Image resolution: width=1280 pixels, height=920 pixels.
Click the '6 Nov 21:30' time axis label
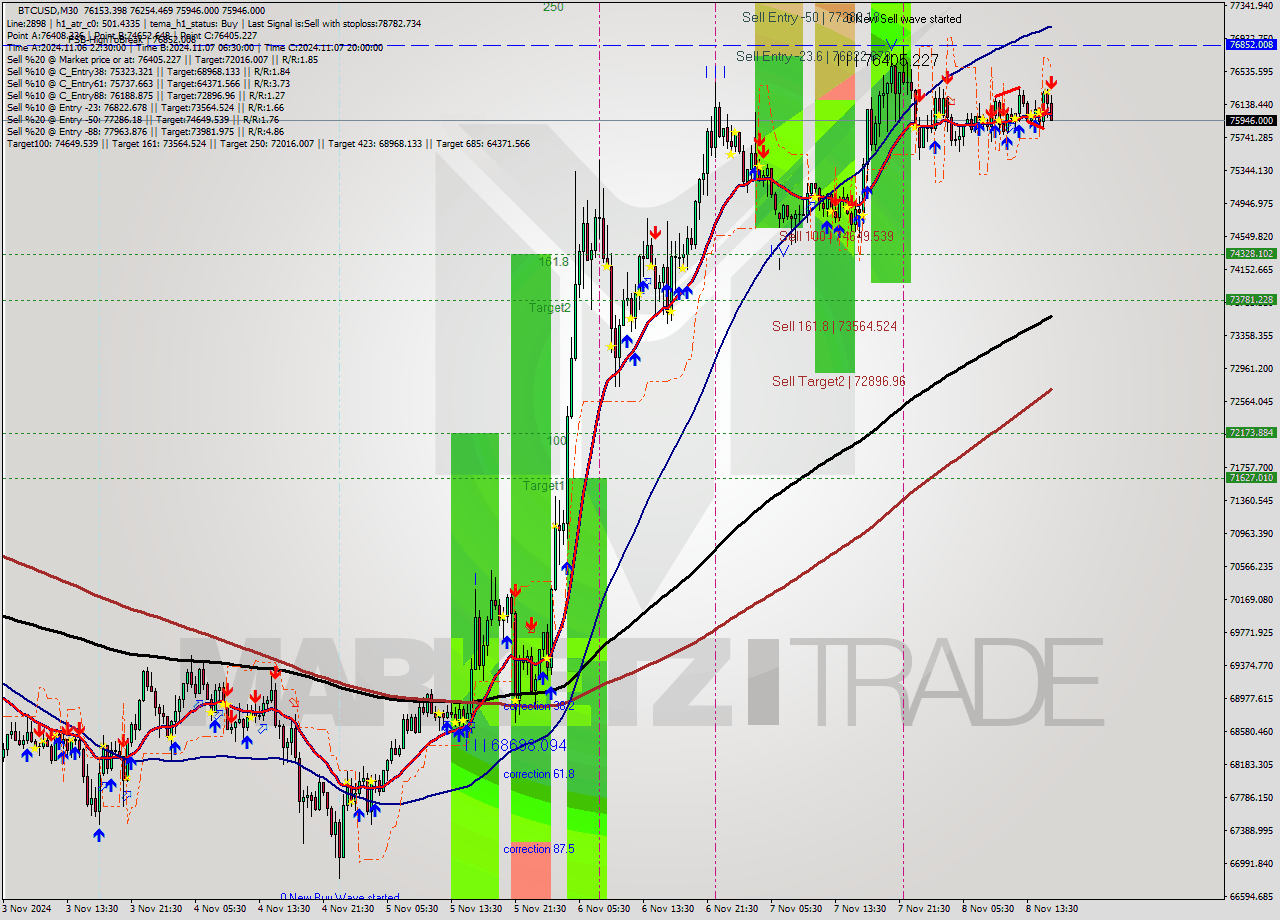[732, 909]
